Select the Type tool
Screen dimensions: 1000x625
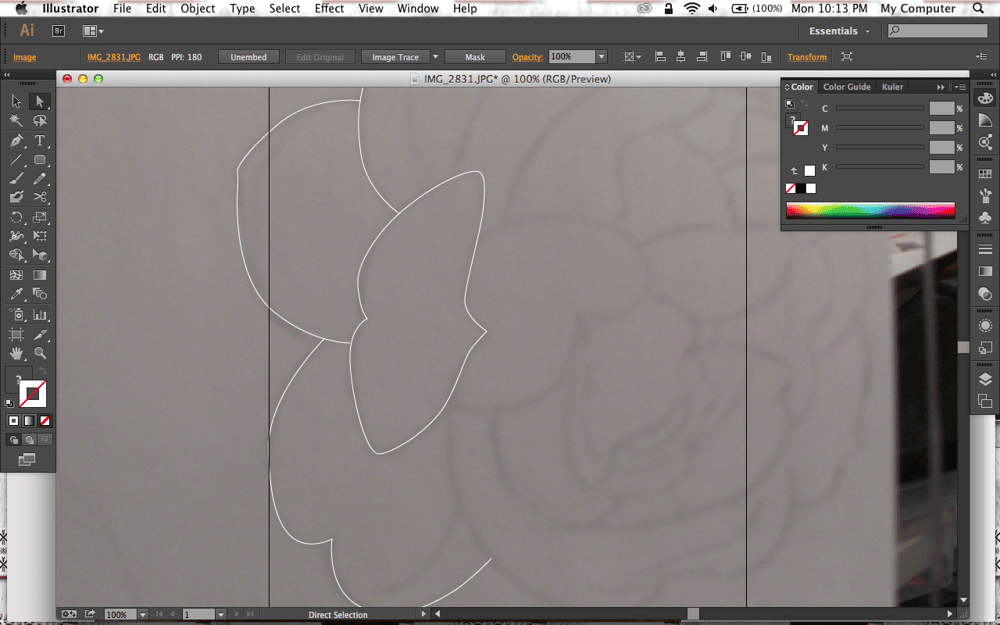coord(40,140)
